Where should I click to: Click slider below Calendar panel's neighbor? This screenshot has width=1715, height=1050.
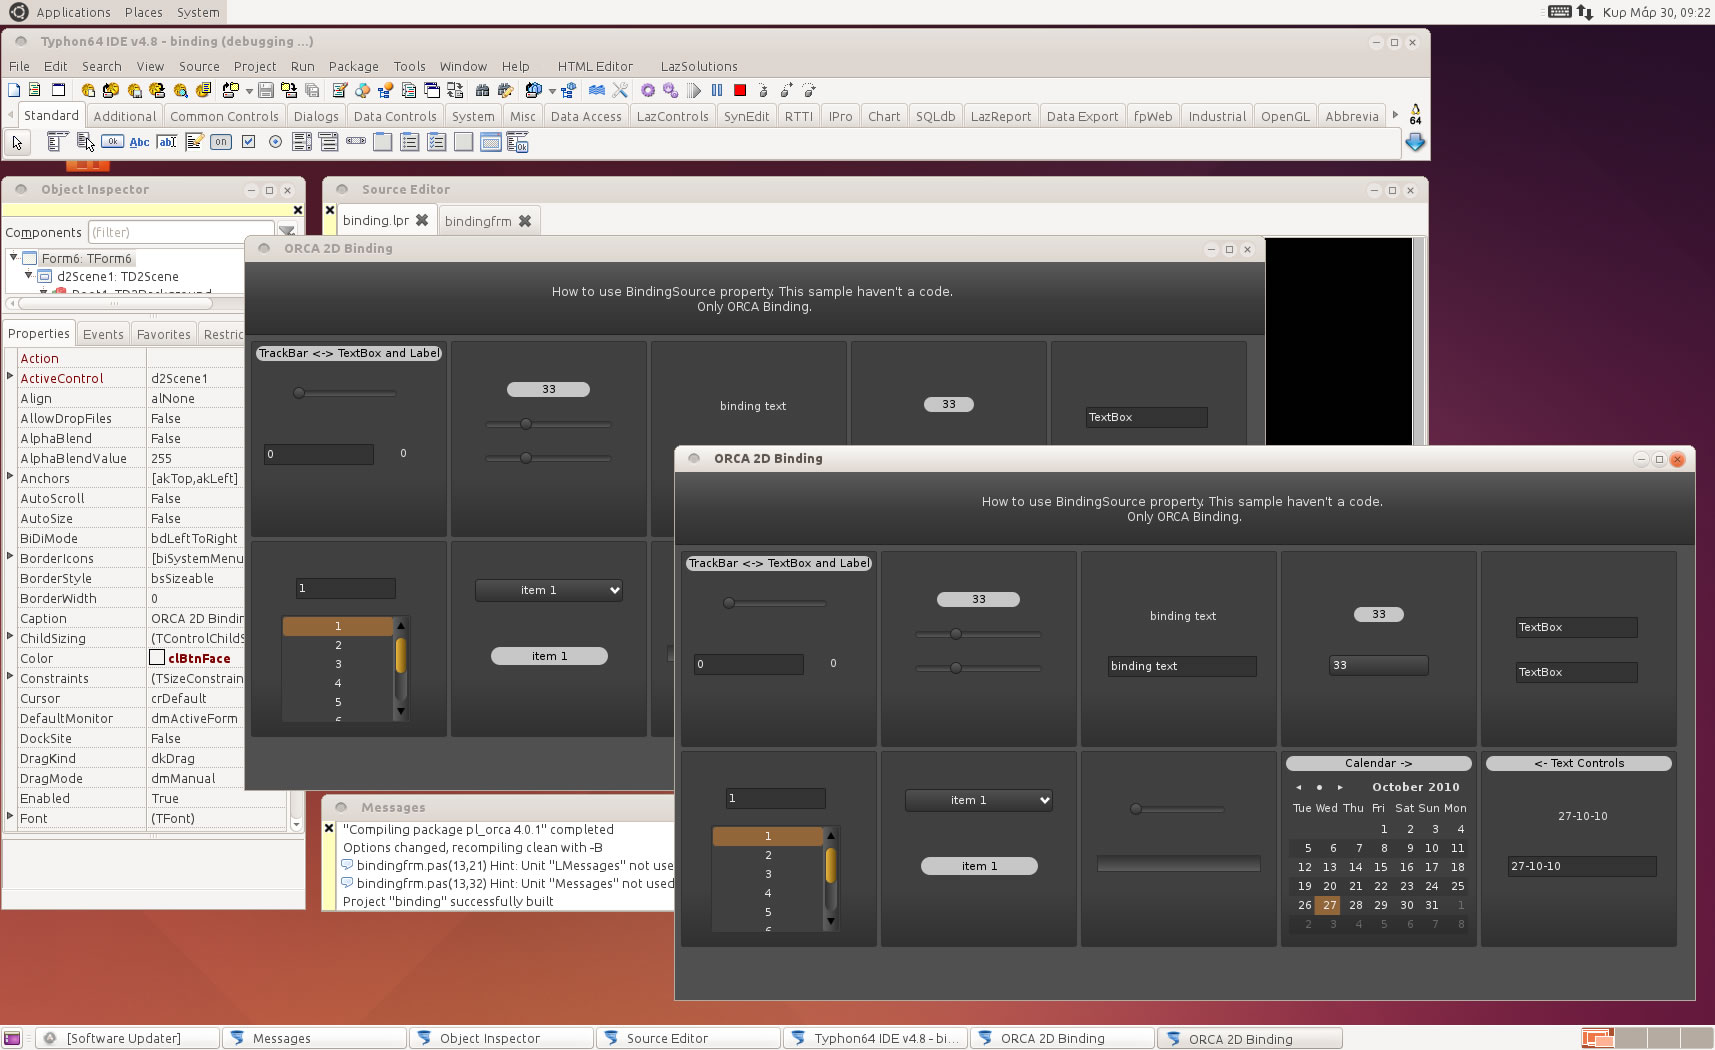click(1136, 809)
